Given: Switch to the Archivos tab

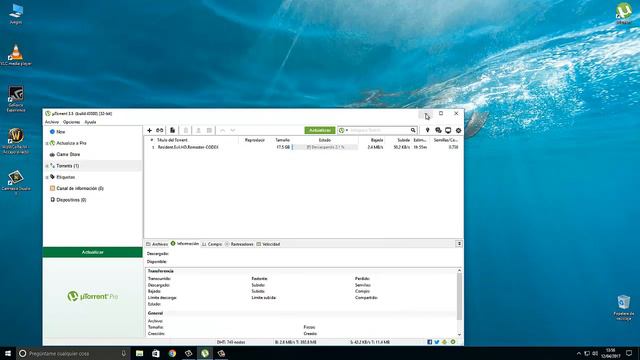Looking at the screenshot, I should pyautogui.click(x=157, y=244).
